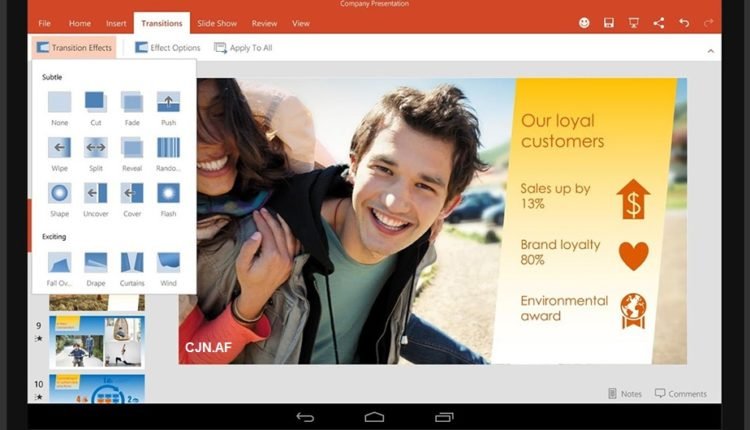
Task: Choose the Wipe transition effect
Action: click(x=60, y=148)
